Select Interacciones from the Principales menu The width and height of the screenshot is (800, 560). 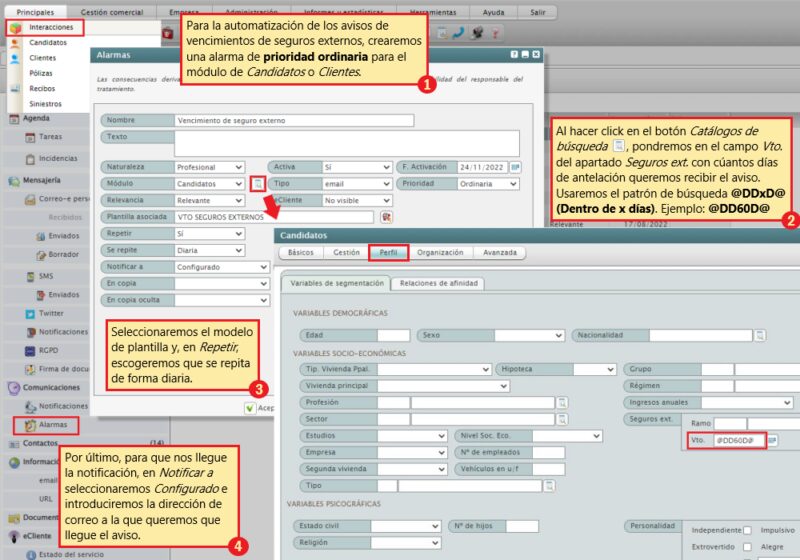click(x=52, y=28)
